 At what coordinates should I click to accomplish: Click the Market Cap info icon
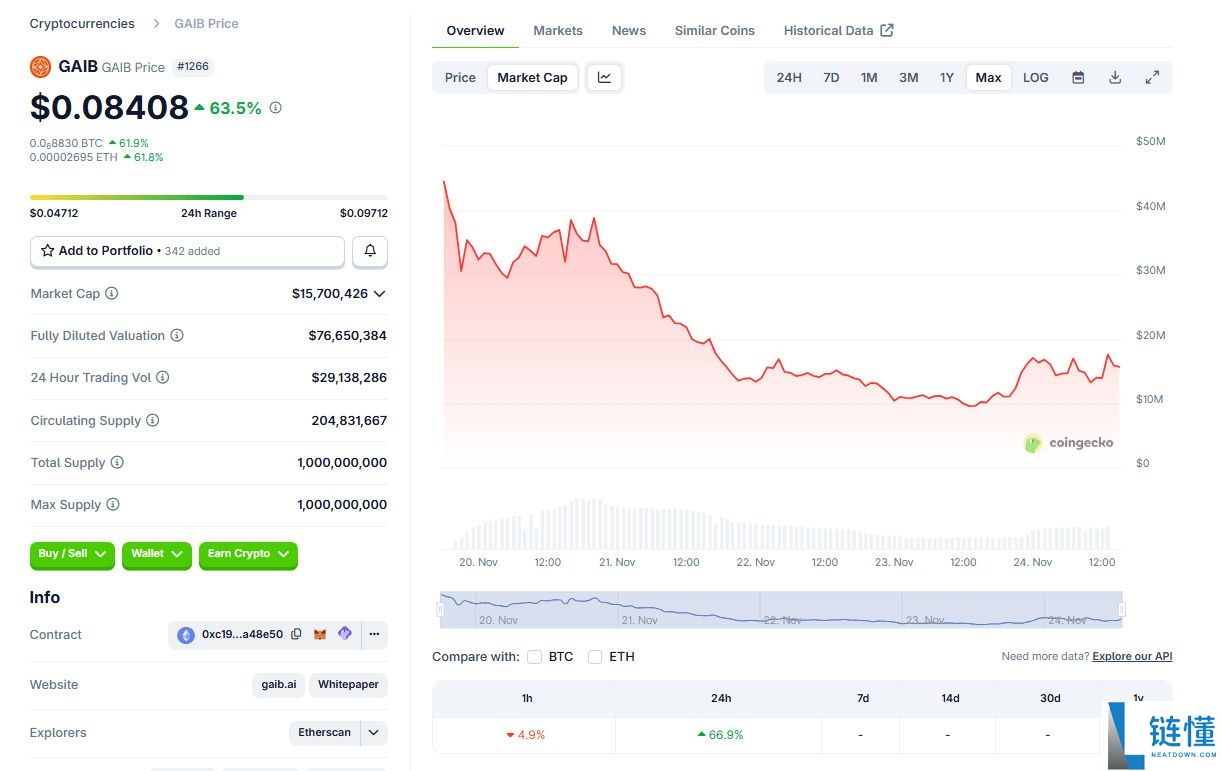coord(112,294)
